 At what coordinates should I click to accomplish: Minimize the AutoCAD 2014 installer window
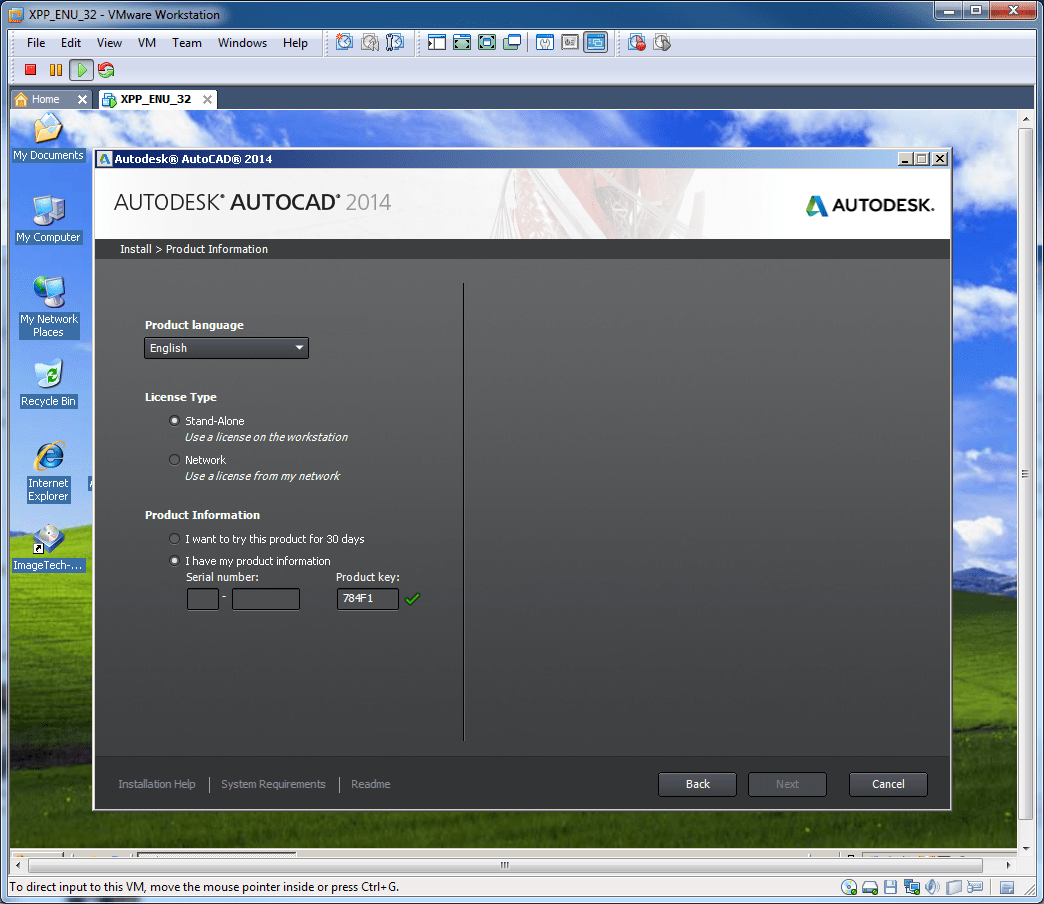tap(905, 158)
